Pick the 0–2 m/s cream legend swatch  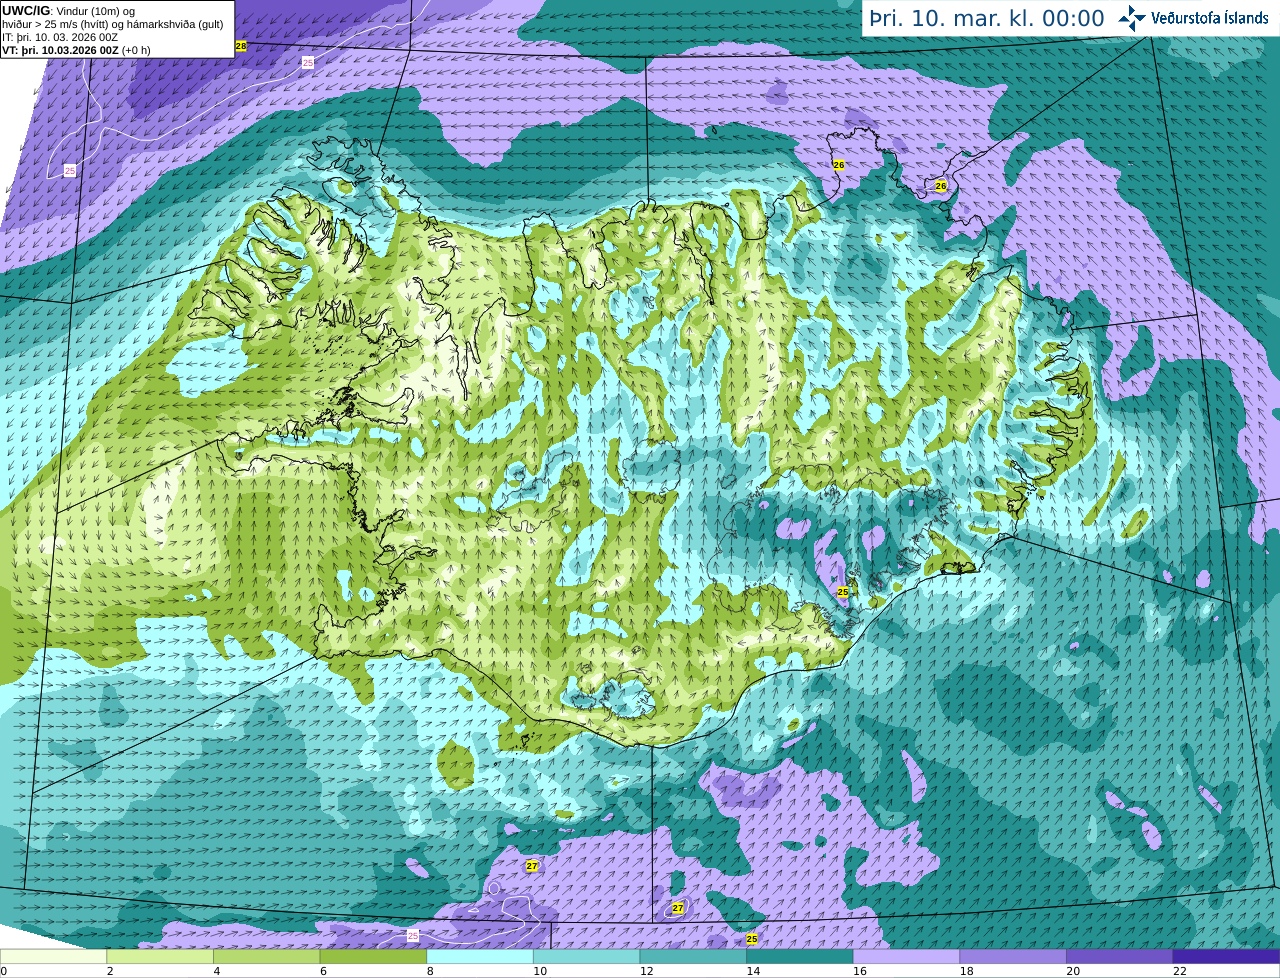53,957
